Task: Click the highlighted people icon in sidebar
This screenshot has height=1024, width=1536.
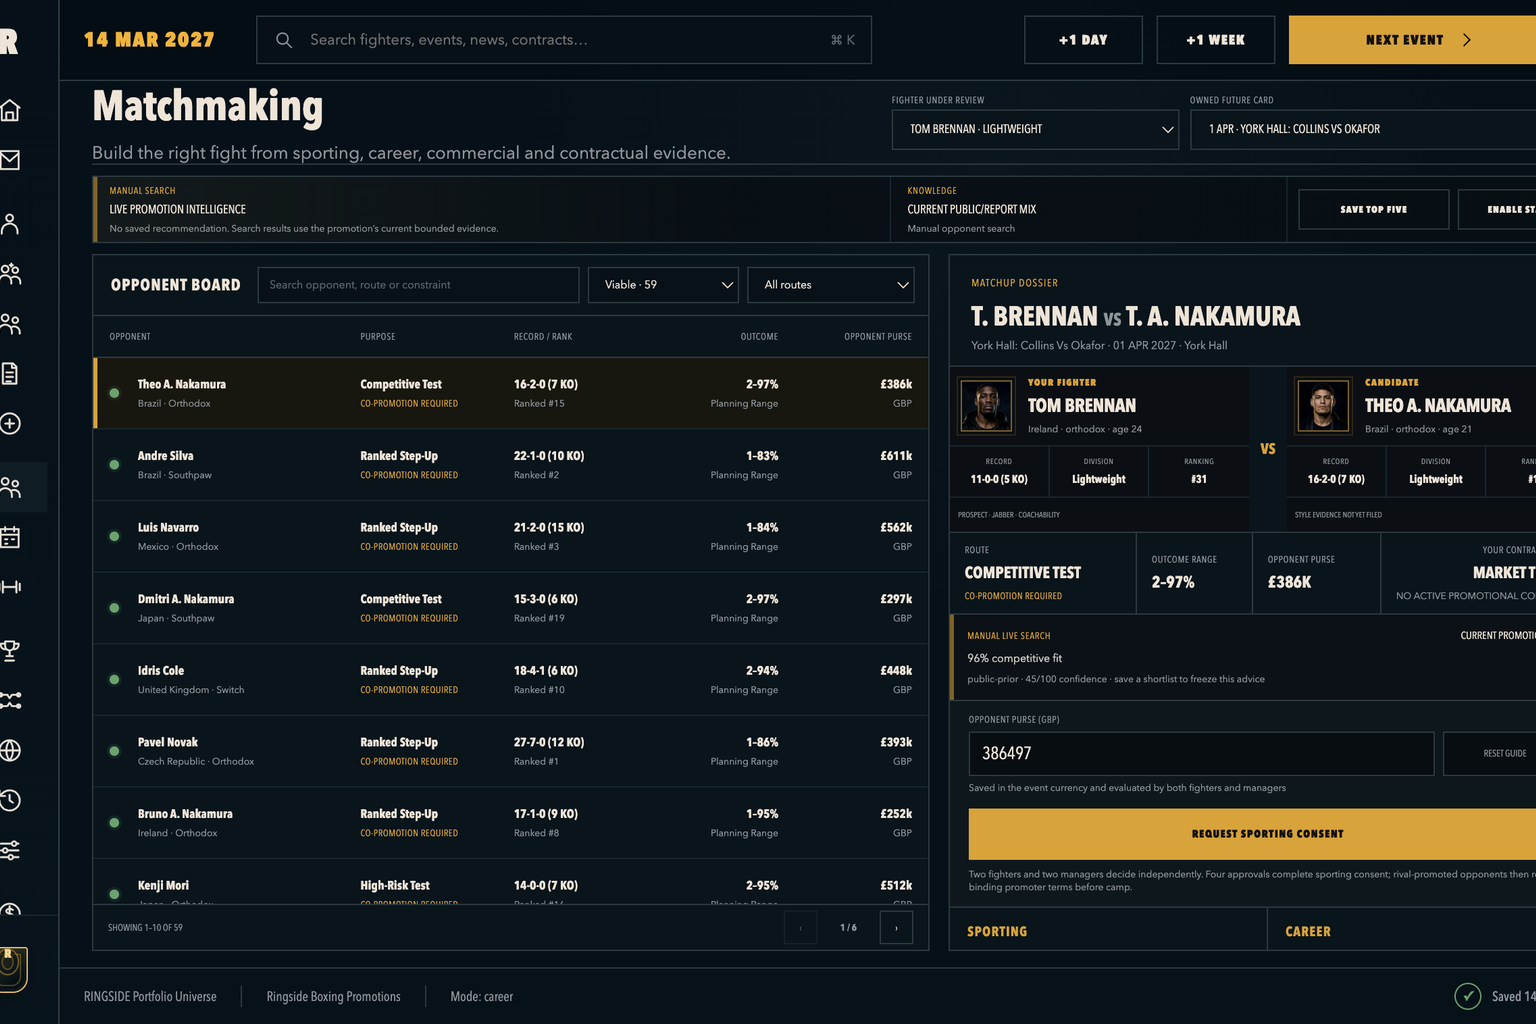Action: (x=10, y=488)
